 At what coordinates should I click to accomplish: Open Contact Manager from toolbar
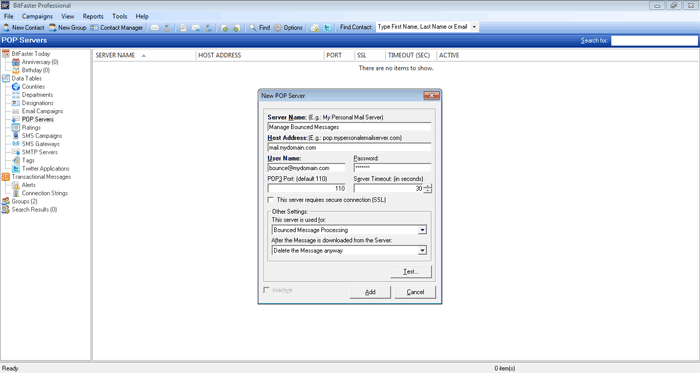click(x=117, y=28)
